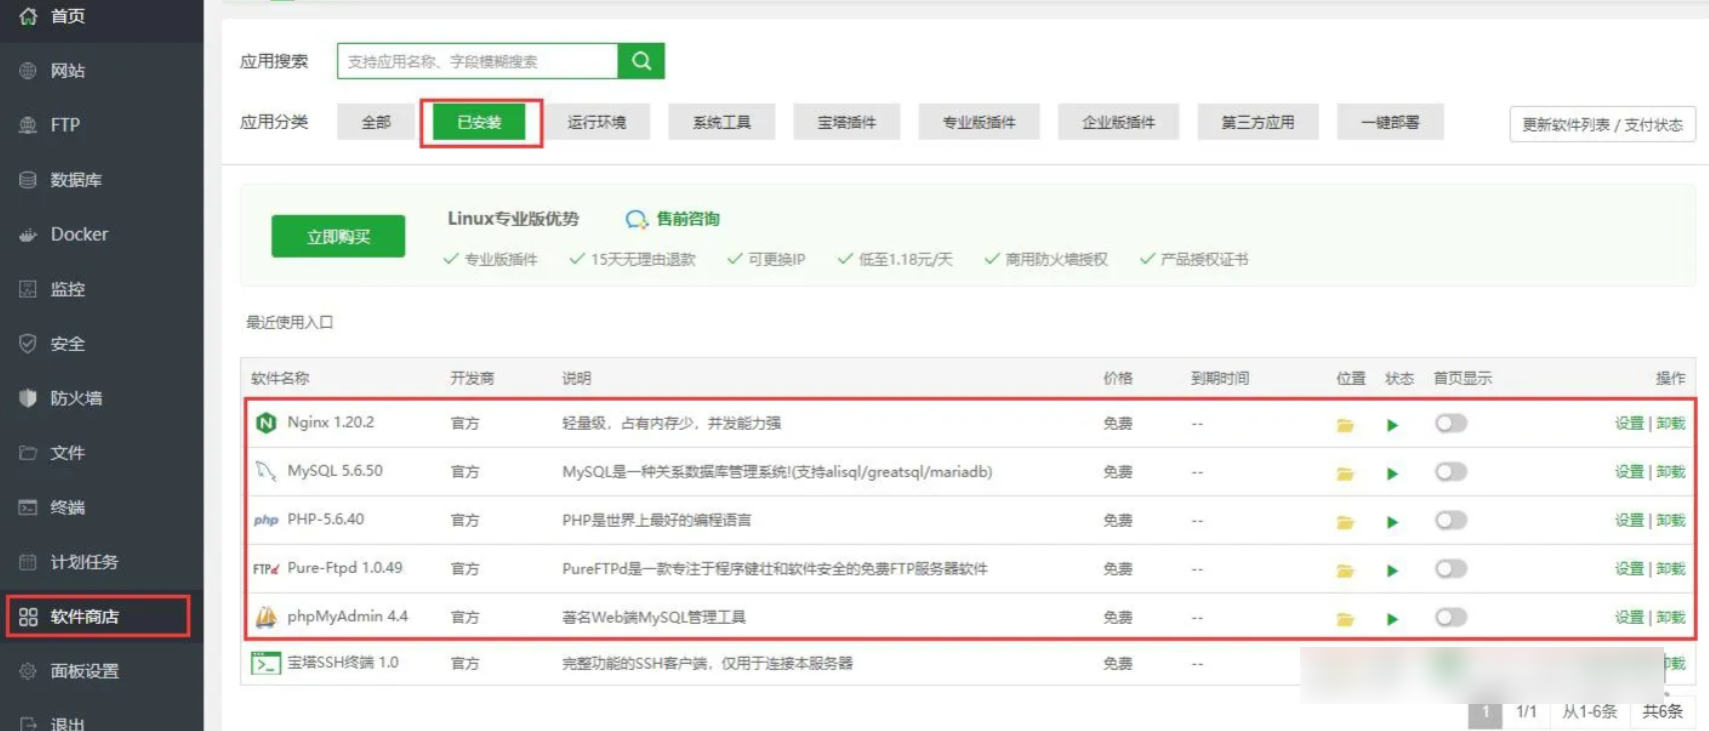Click the phpMyAdmin sailboat logo icon
The width and height of the screenshot is (1709, 731).
point(266,617)
